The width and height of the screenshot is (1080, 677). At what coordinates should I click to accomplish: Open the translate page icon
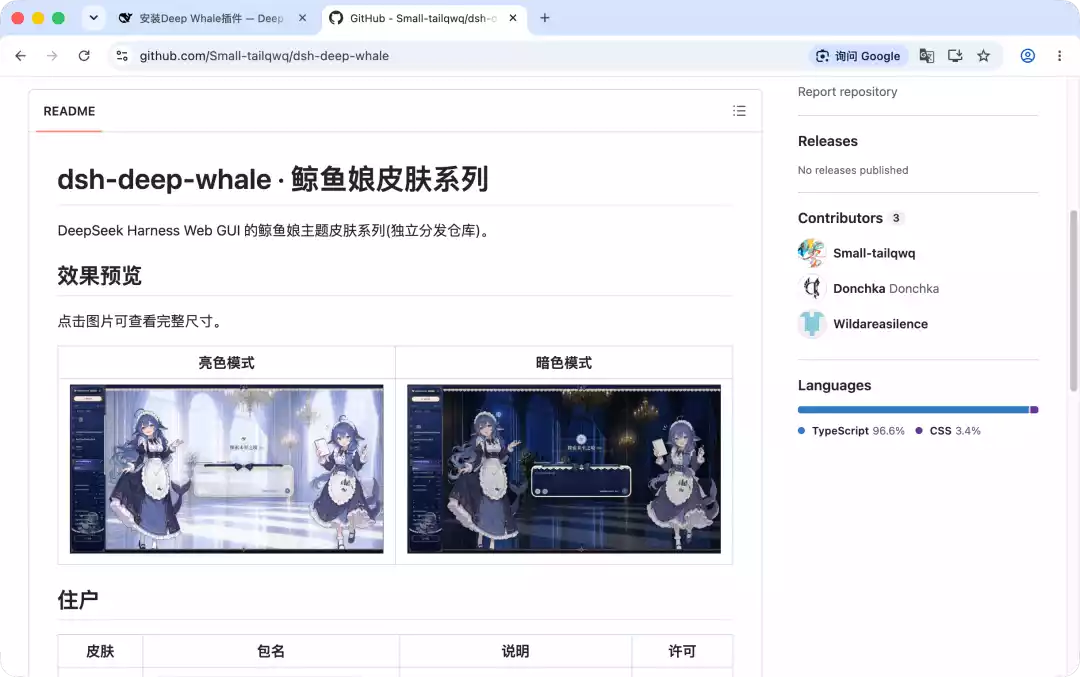(x=926, y=56)
